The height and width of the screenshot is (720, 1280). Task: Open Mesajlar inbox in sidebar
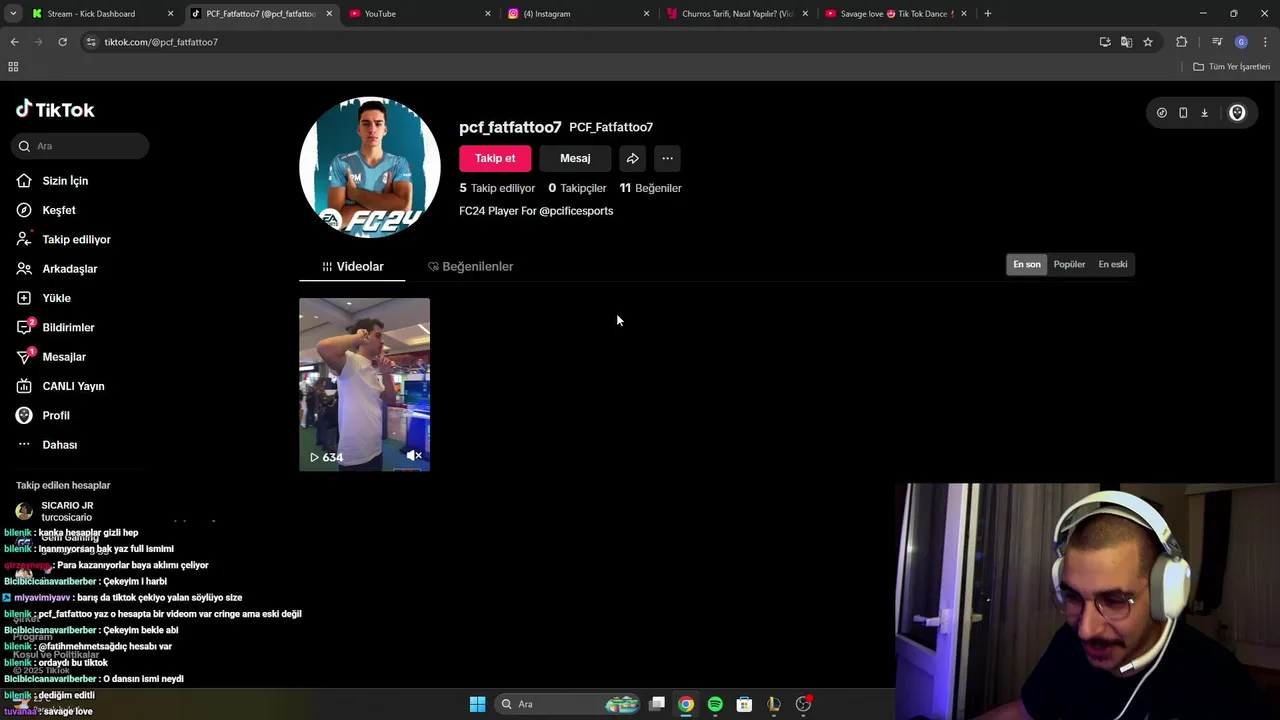click(x=64, y=357)
